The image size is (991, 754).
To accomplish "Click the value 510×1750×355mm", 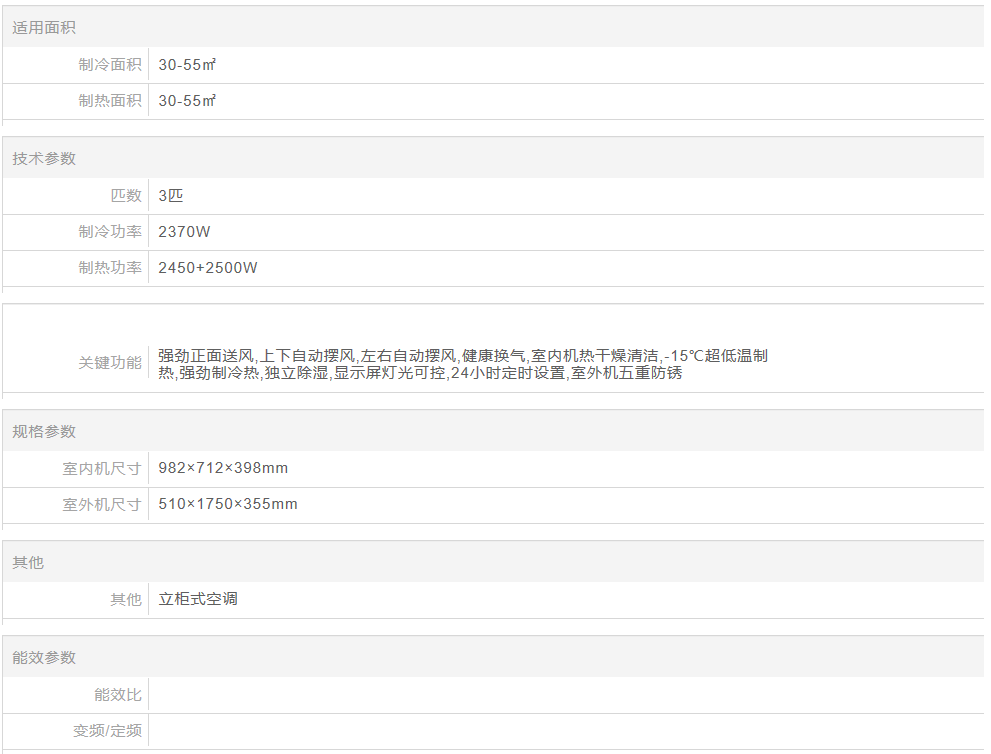I will tap(228, 504).
